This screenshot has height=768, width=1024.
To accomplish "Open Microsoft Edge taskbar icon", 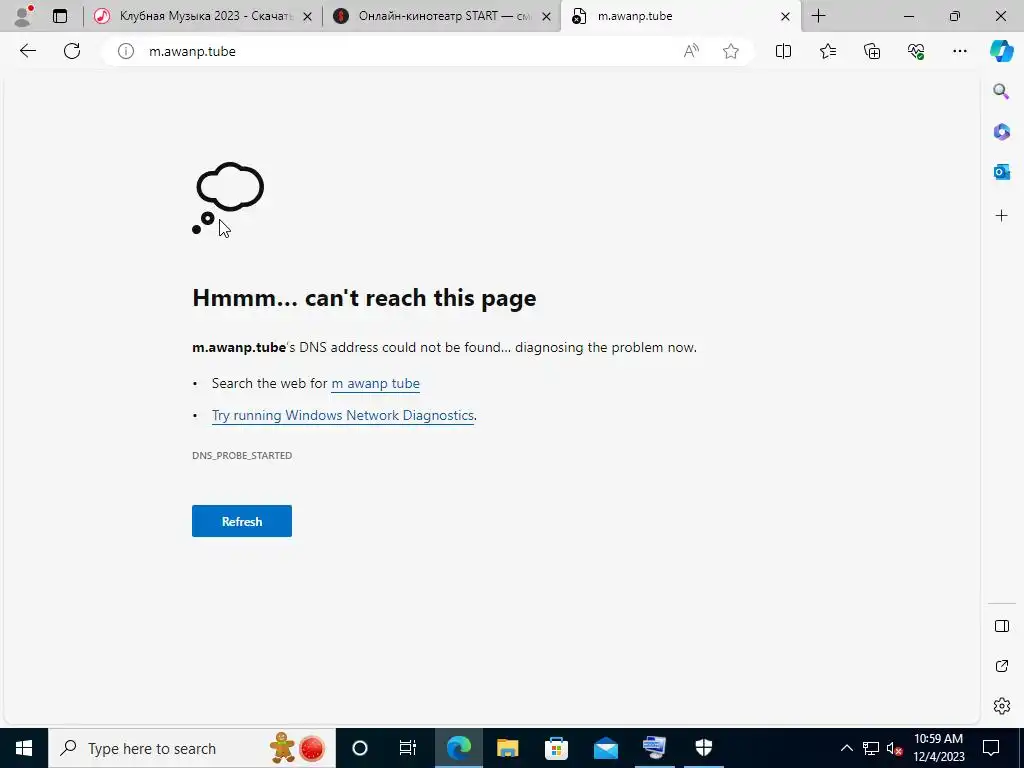I will click(x=458, y=748).
